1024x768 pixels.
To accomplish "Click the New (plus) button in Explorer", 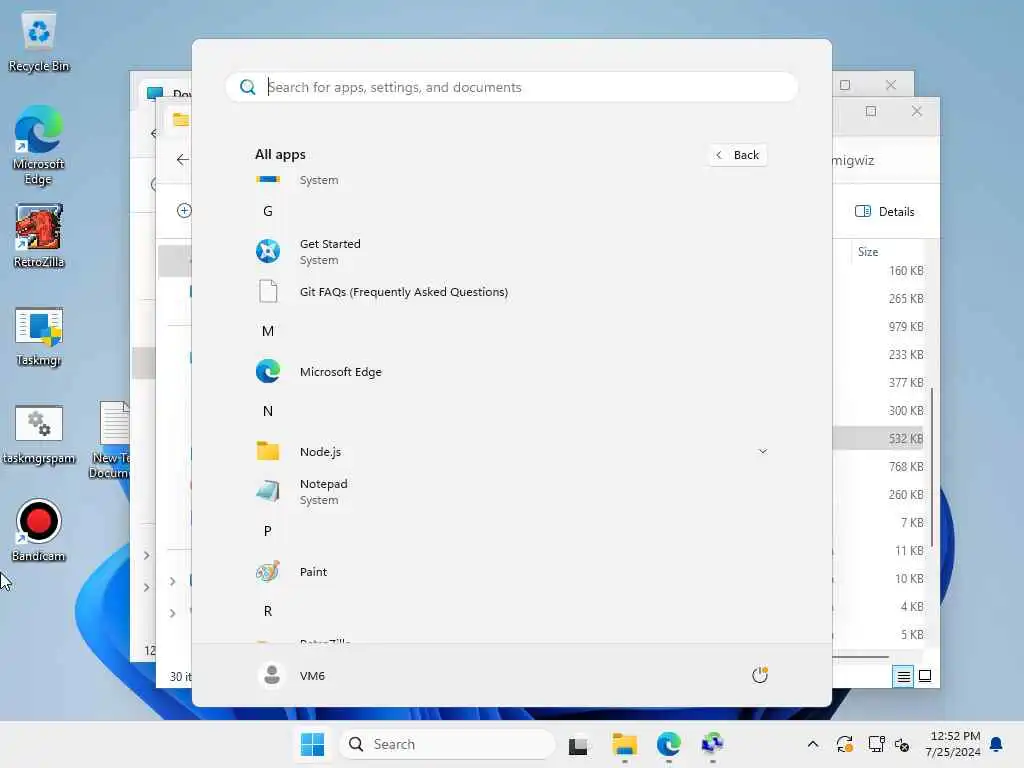I will (x=184, y=210).
